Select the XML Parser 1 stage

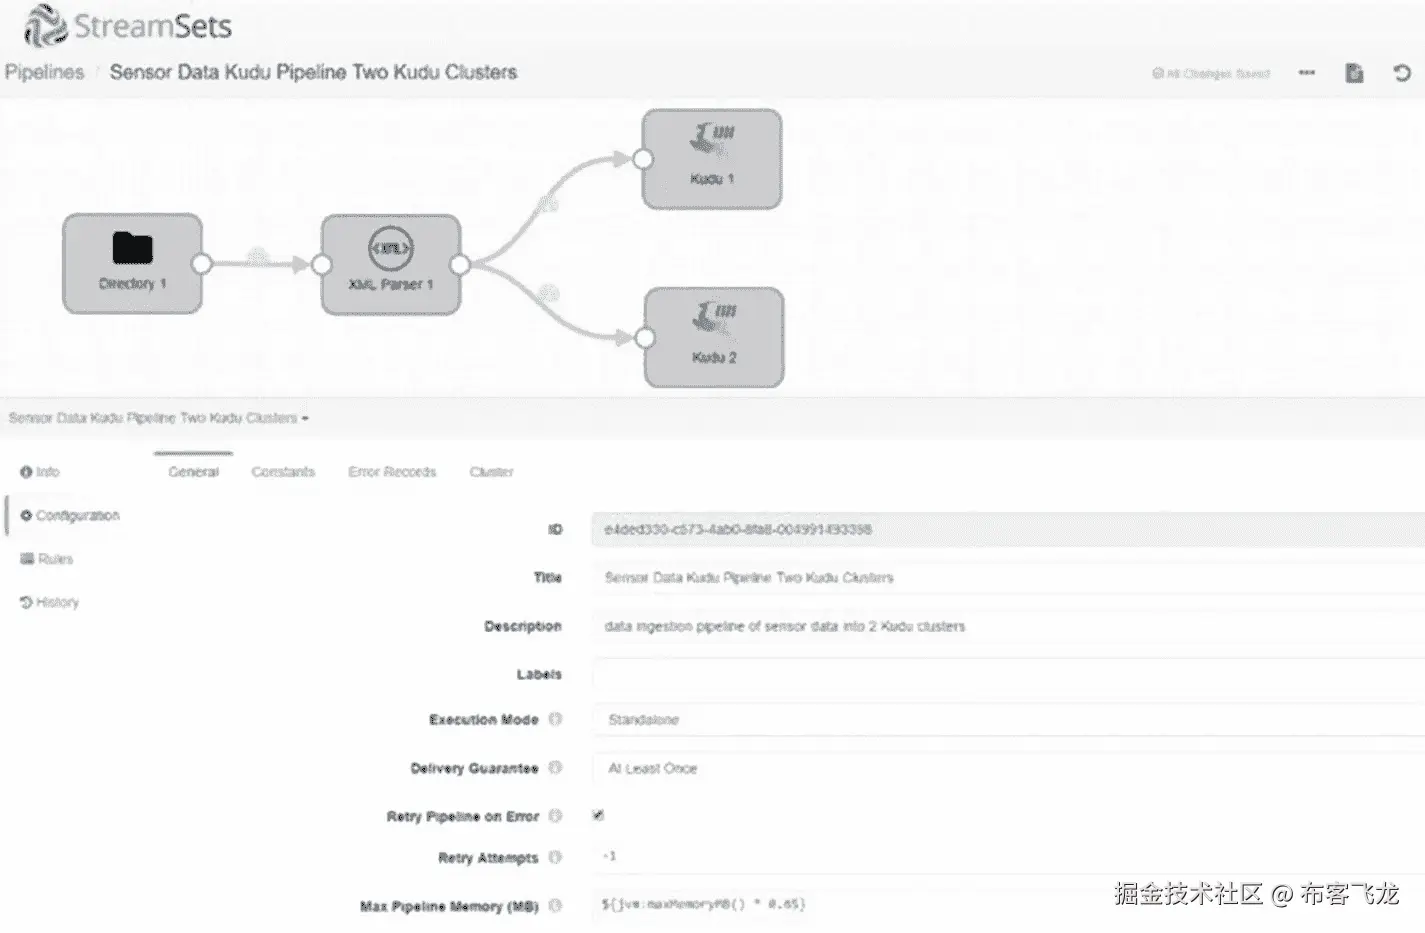[390, 264]
